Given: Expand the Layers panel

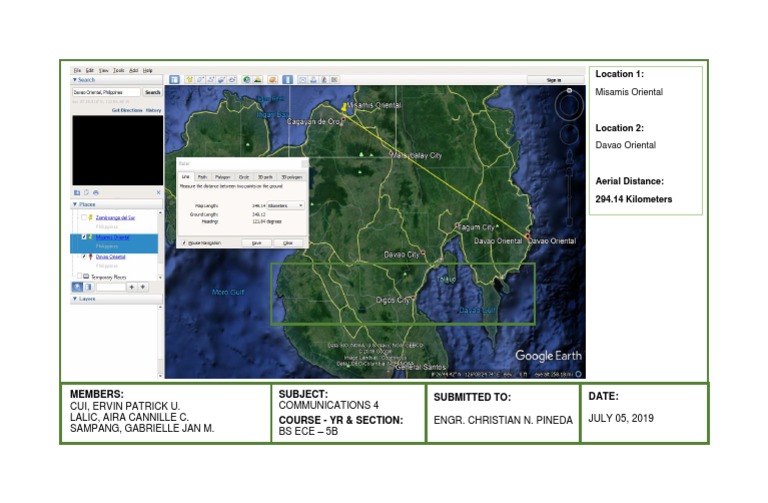Looking at the screenshot, I should [x=75, y=298].
